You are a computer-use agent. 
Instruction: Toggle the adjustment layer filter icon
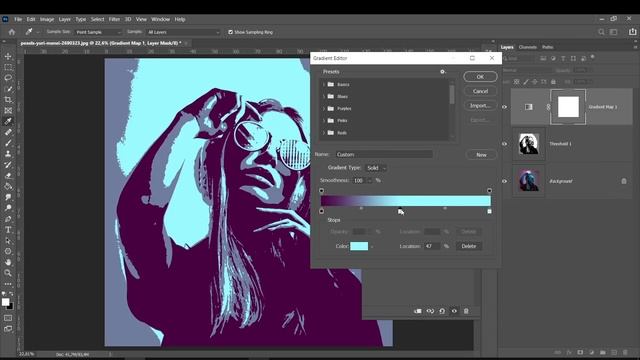click(553, 58)
